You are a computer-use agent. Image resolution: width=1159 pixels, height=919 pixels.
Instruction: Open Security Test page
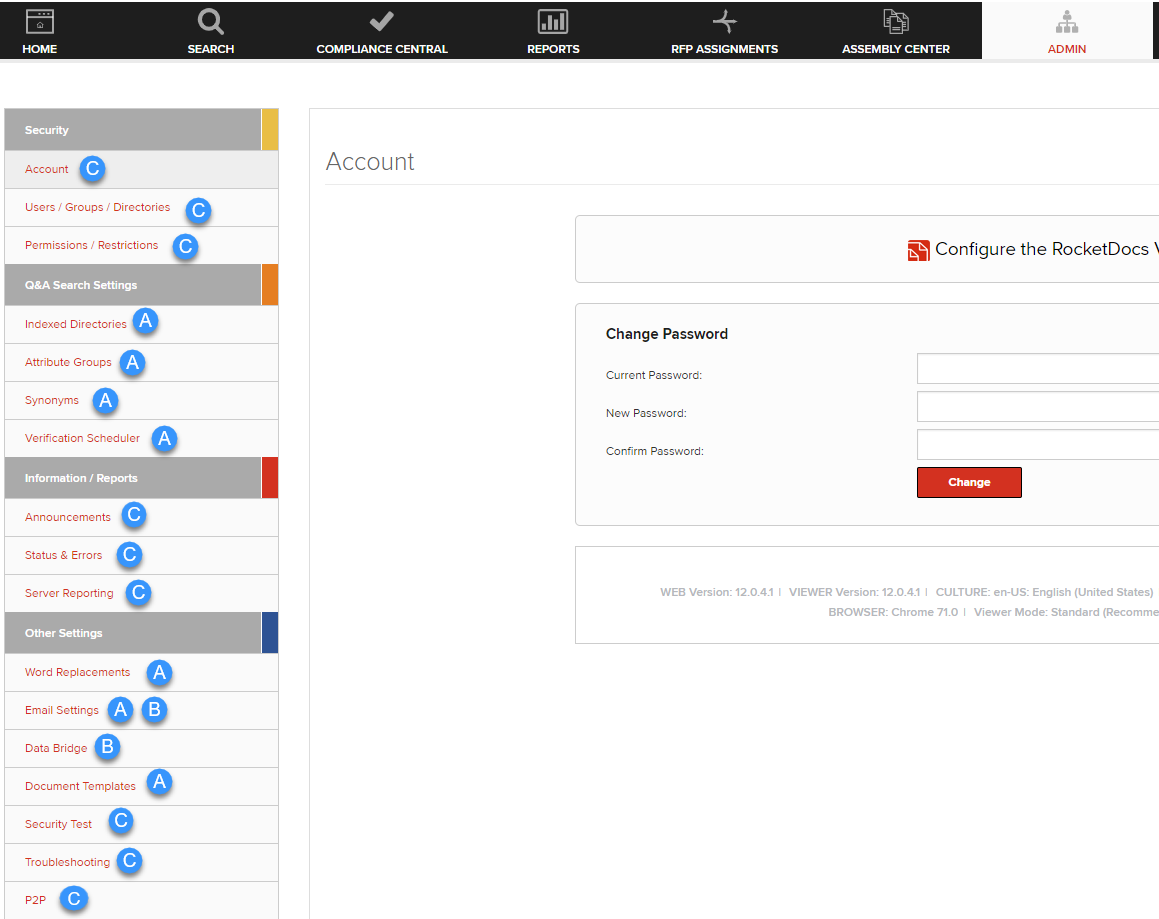tap(58, 824)
